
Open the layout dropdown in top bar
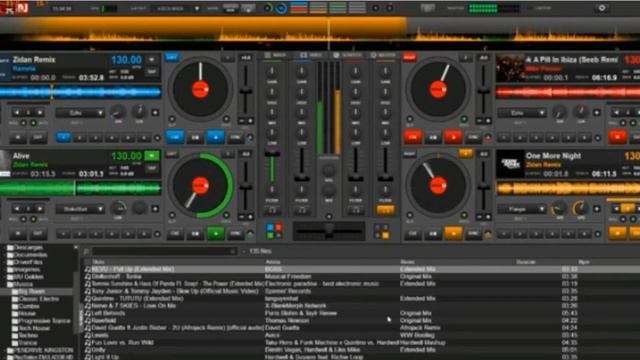tap(176, 8)
